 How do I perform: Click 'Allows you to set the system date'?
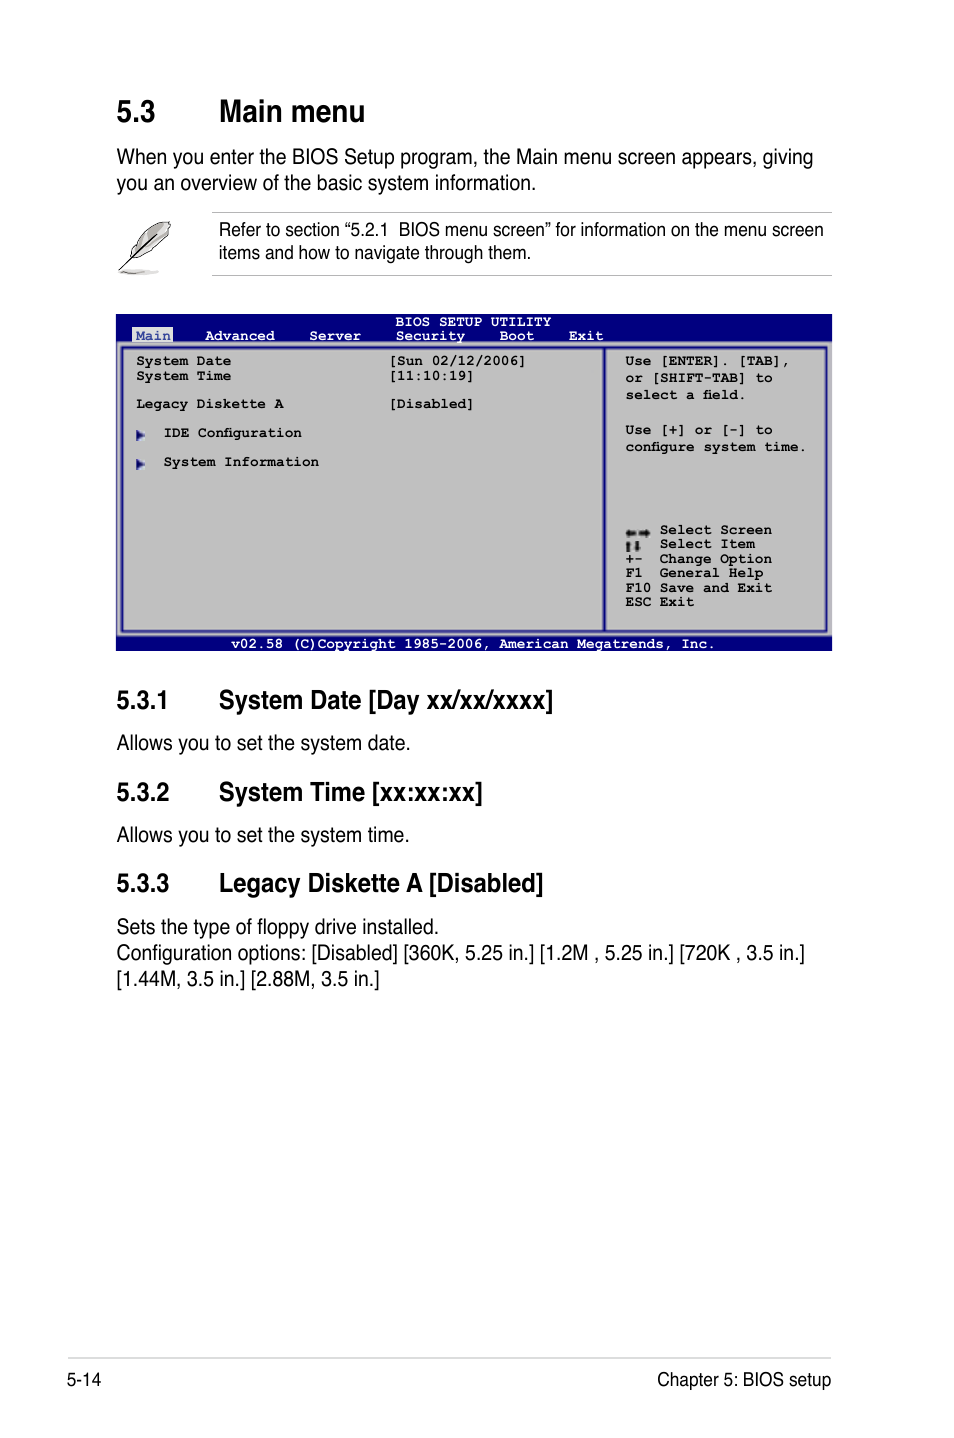264,743
